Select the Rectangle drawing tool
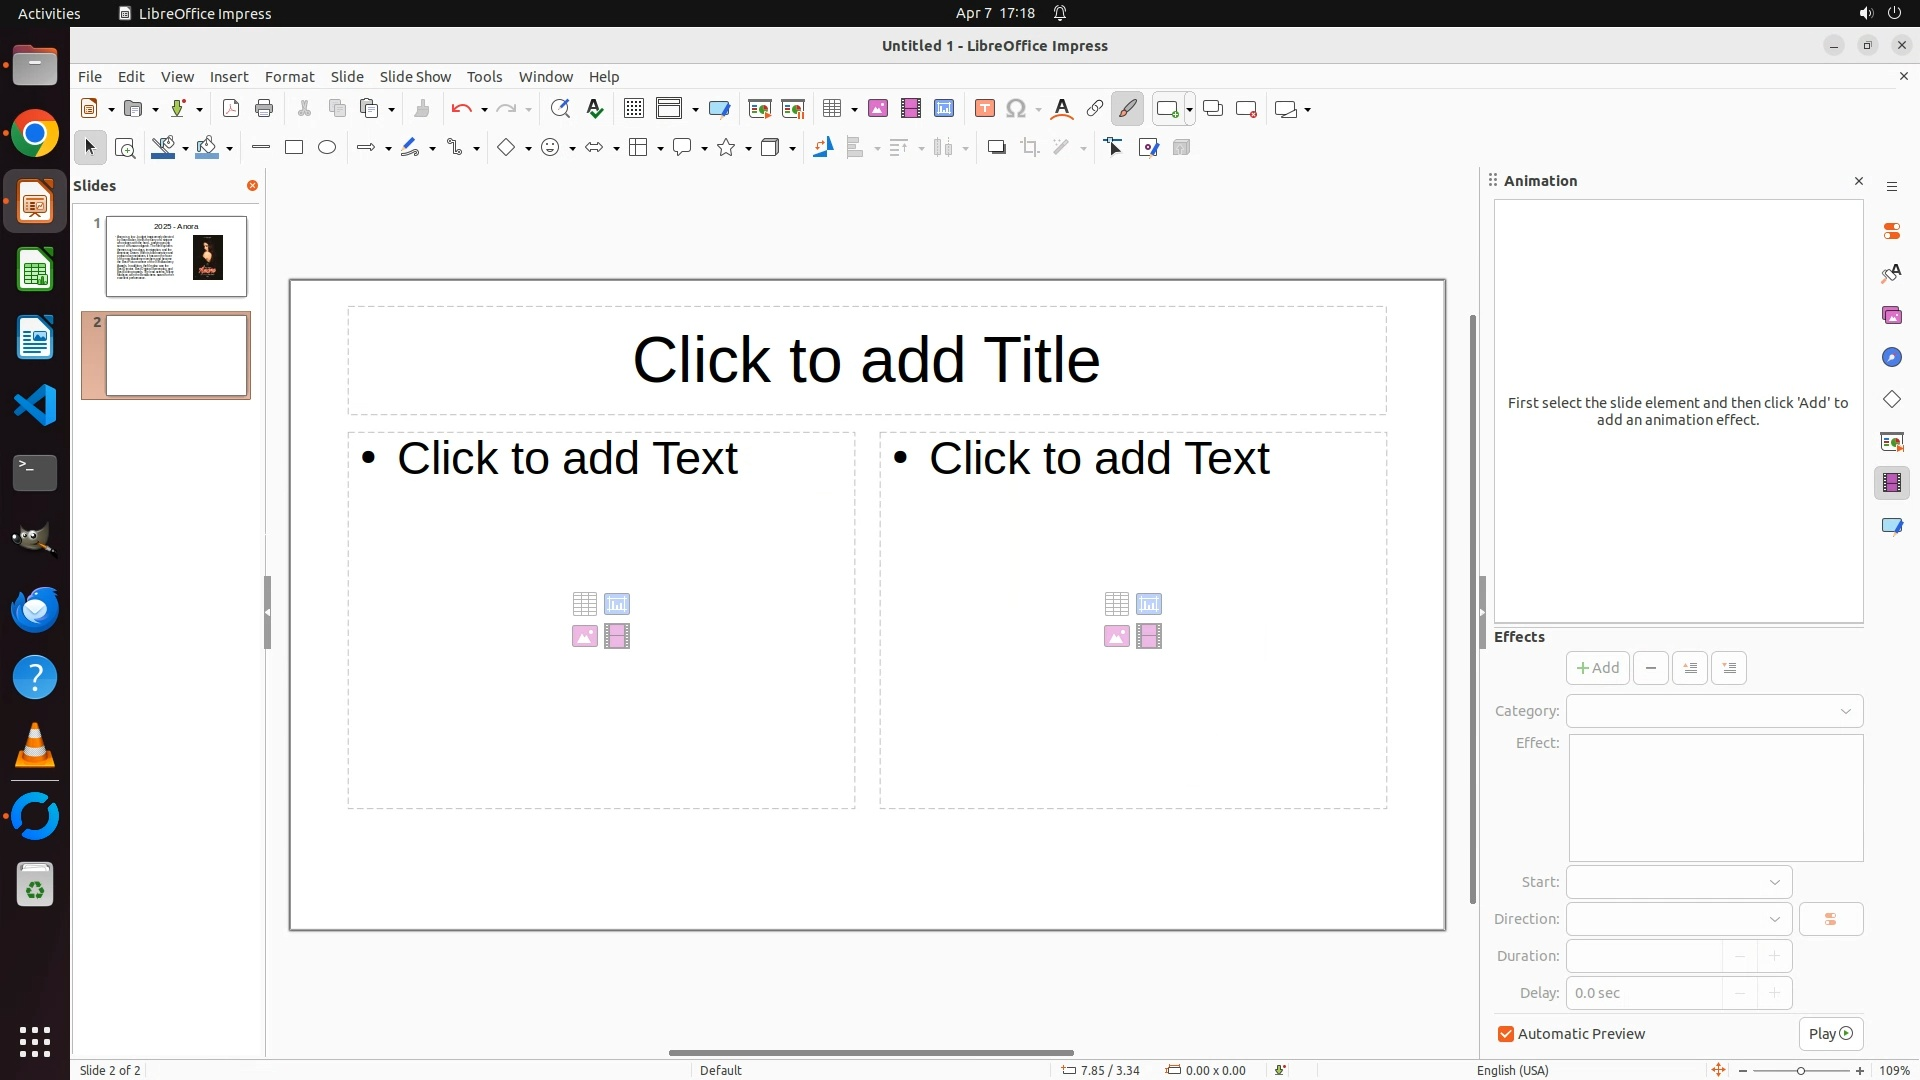 tap(294, 148)
